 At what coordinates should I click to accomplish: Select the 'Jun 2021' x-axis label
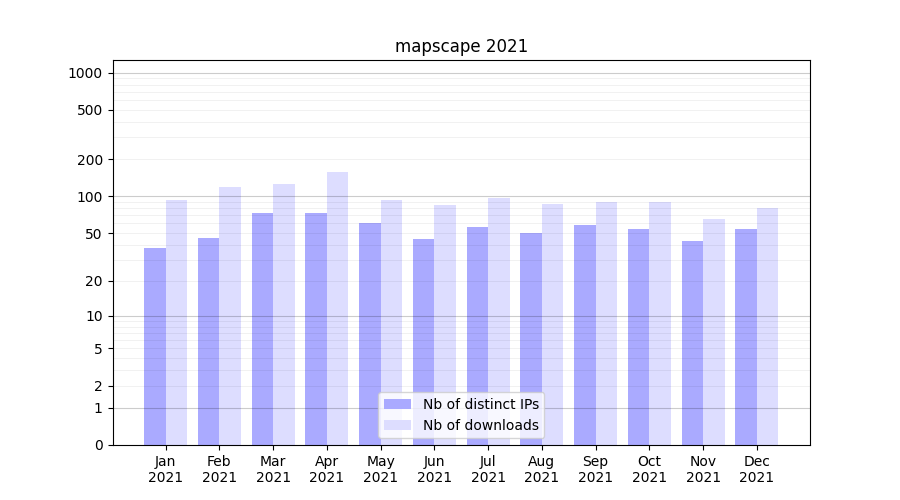click(434, 469)
